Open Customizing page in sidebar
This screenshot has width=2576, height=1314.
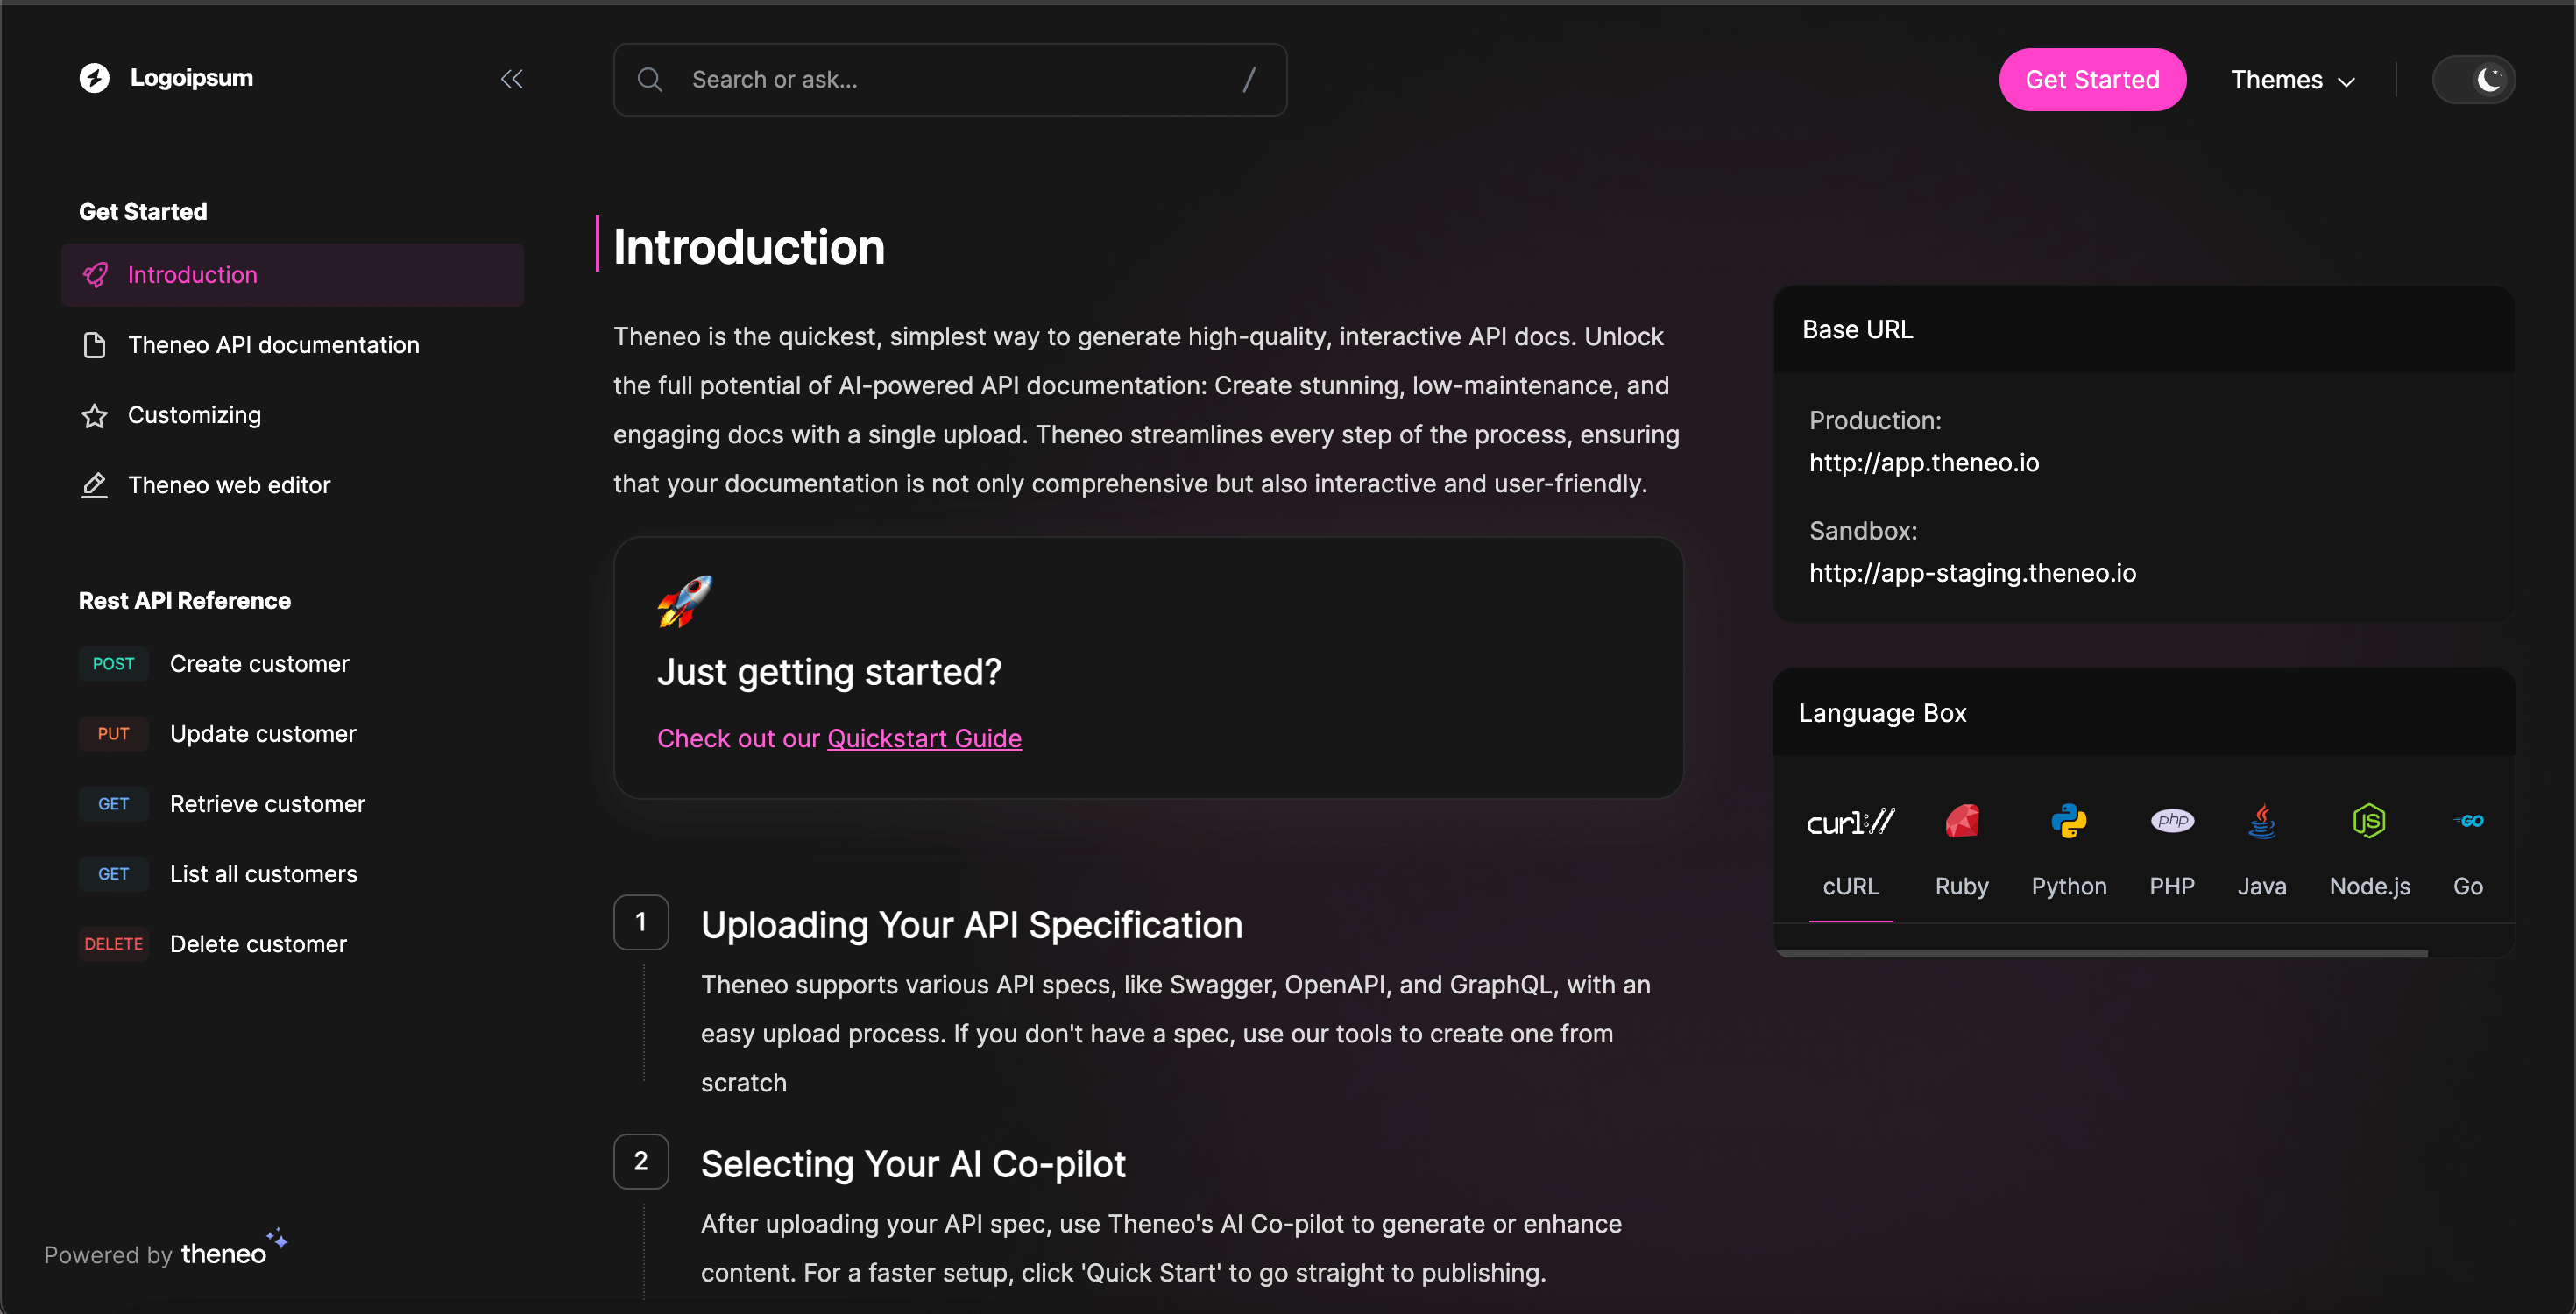tap(194, 415)
